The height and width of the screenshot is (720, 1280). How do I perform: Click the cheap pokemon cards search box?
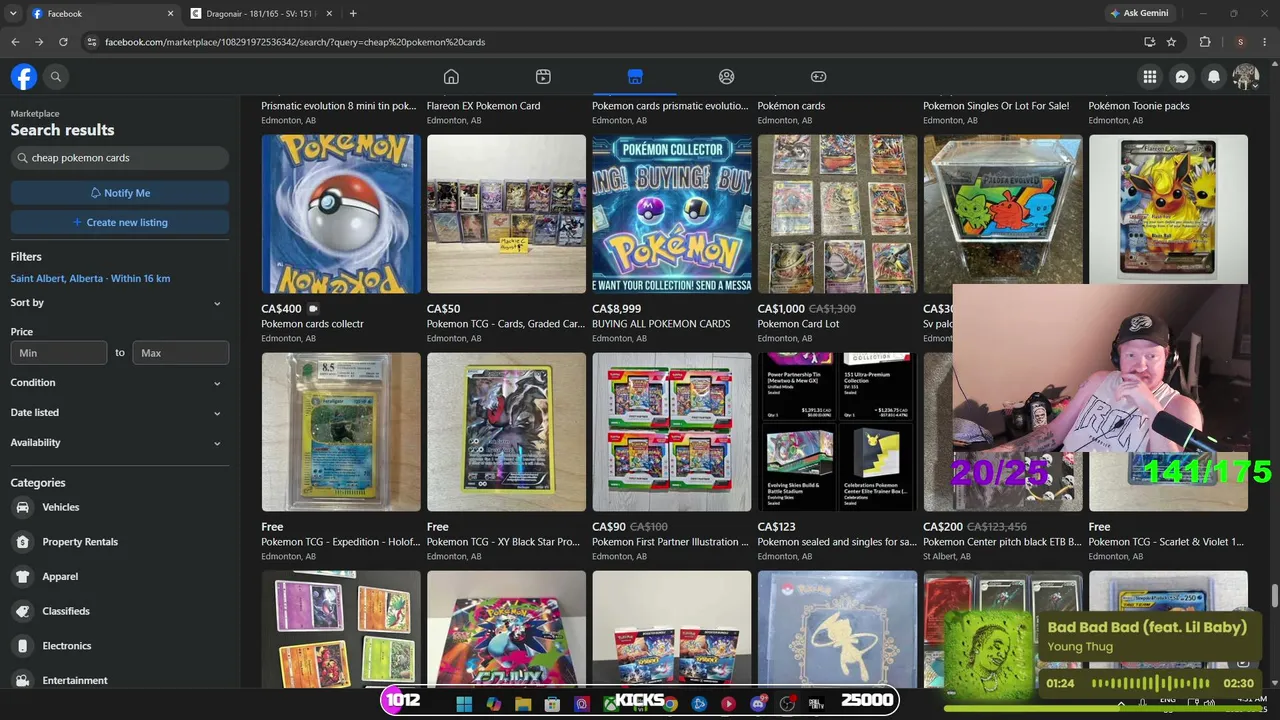tap(120, 158)
